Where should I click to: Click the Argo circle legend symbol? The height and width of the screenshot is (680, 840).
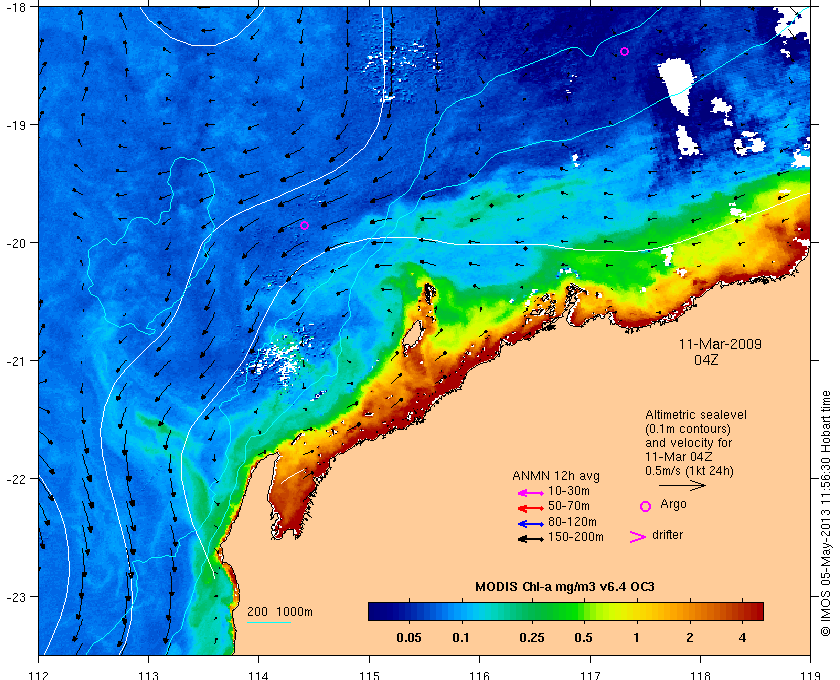pos(646,506)
